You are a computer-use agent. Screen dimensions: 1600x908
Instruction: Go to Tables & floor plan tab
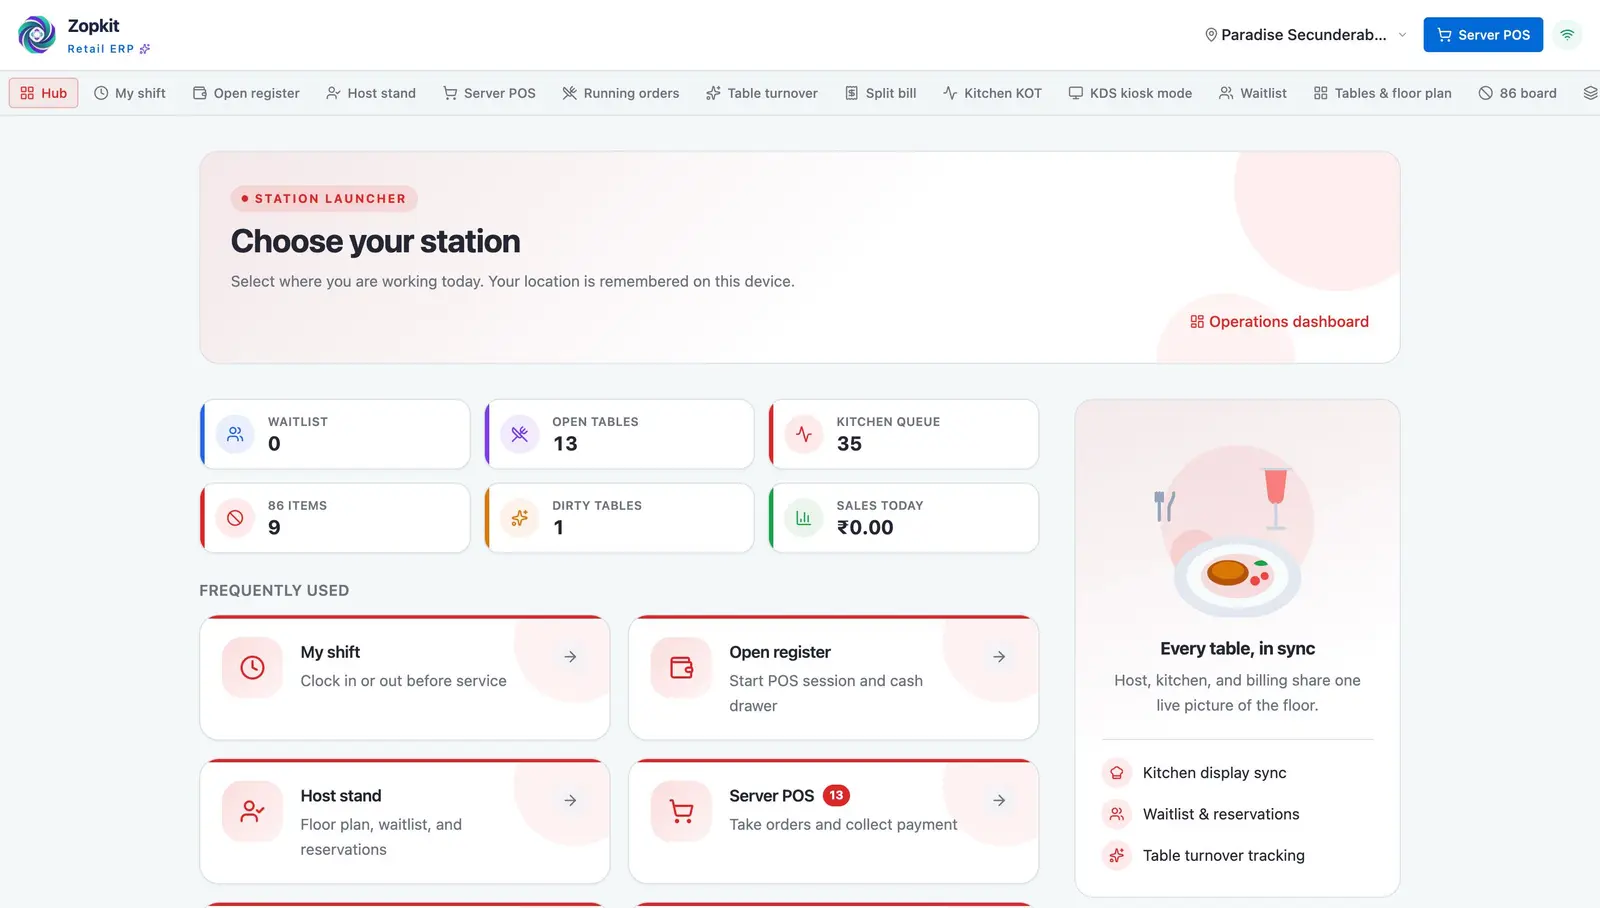1382,93
